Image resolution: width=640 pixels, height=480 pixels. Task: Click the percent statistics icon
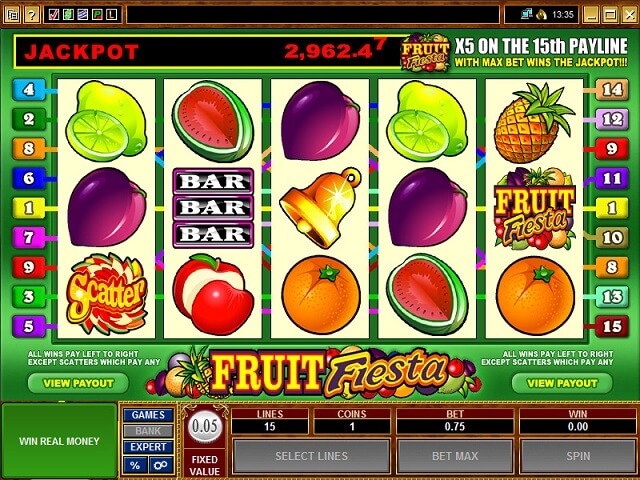pos(135,465)
